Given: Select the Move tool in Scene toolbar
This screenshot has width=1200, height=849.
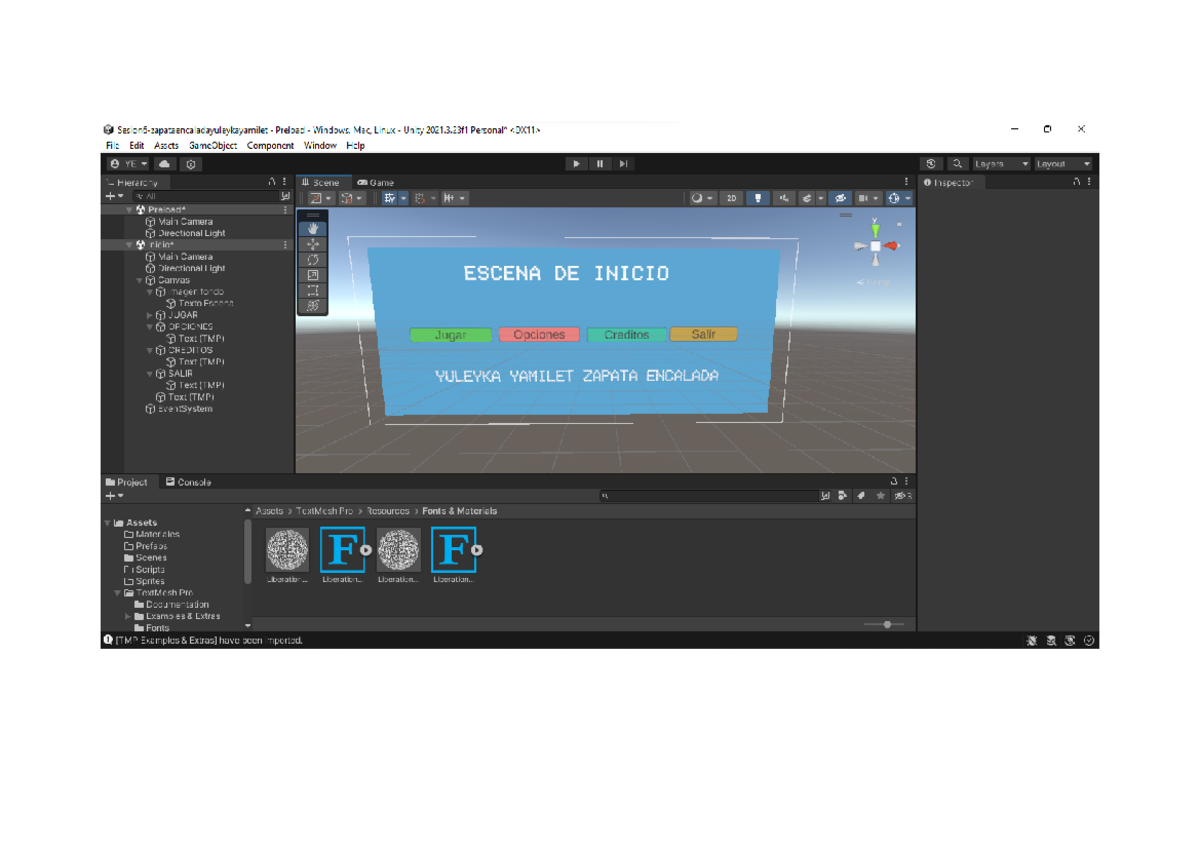Looking at the screenshot, I should coord(312,242).
